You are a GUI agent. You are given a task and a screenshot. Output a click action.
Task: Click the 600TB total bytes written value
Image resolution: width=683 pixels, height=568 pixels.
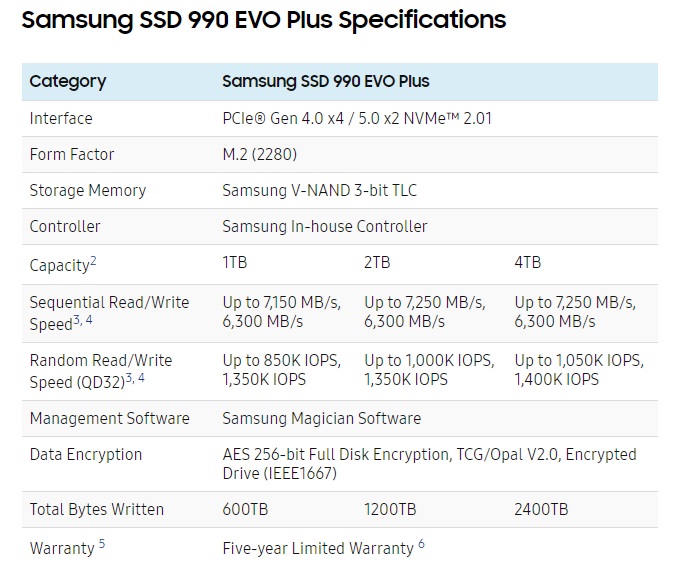246,510
